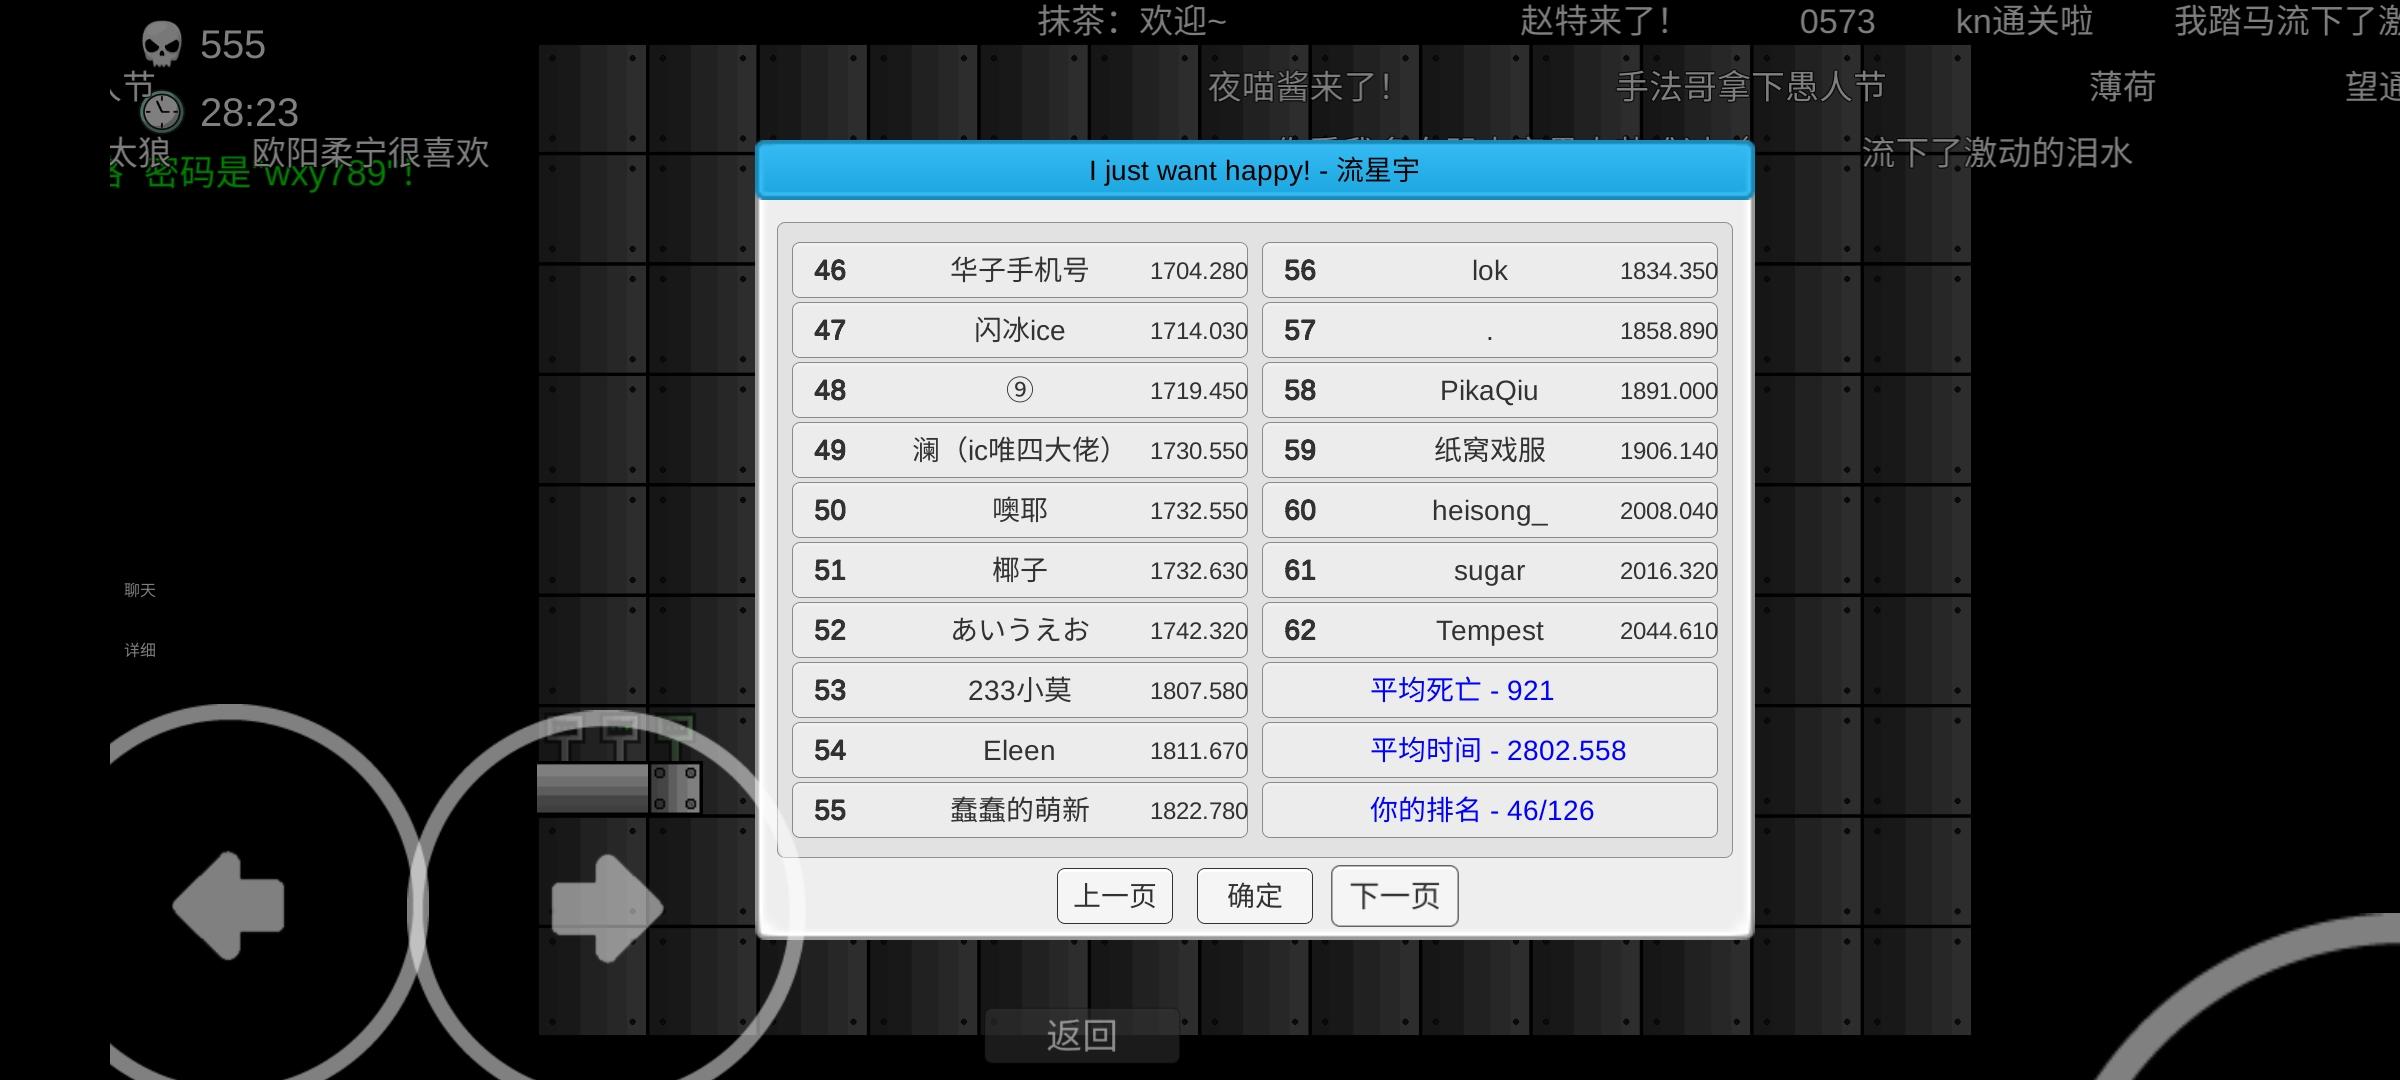
Task: Confirm leaderboard with 确定 button
Action: tap(1254, 895)
